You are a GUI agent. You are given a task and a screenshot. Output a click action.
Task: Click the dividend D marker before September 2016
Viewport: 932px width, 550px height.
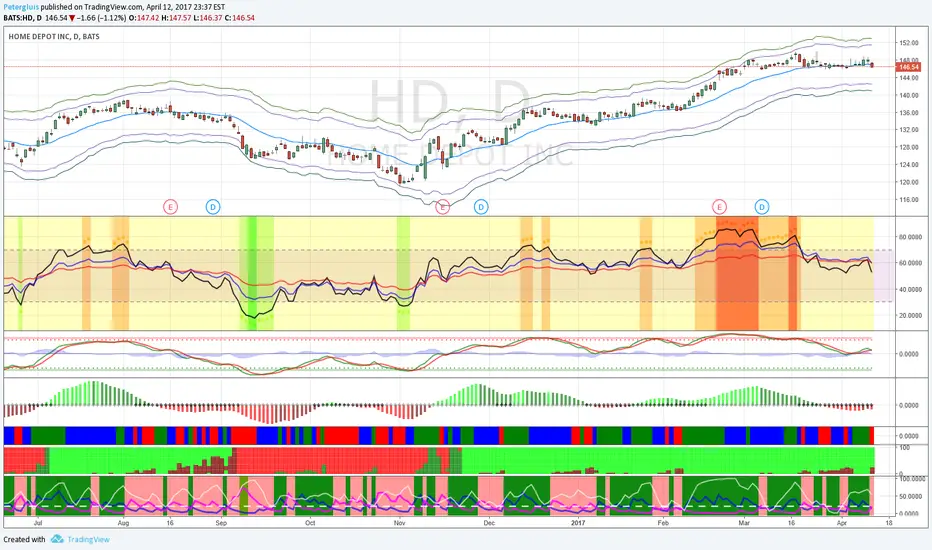pos(213,207)
